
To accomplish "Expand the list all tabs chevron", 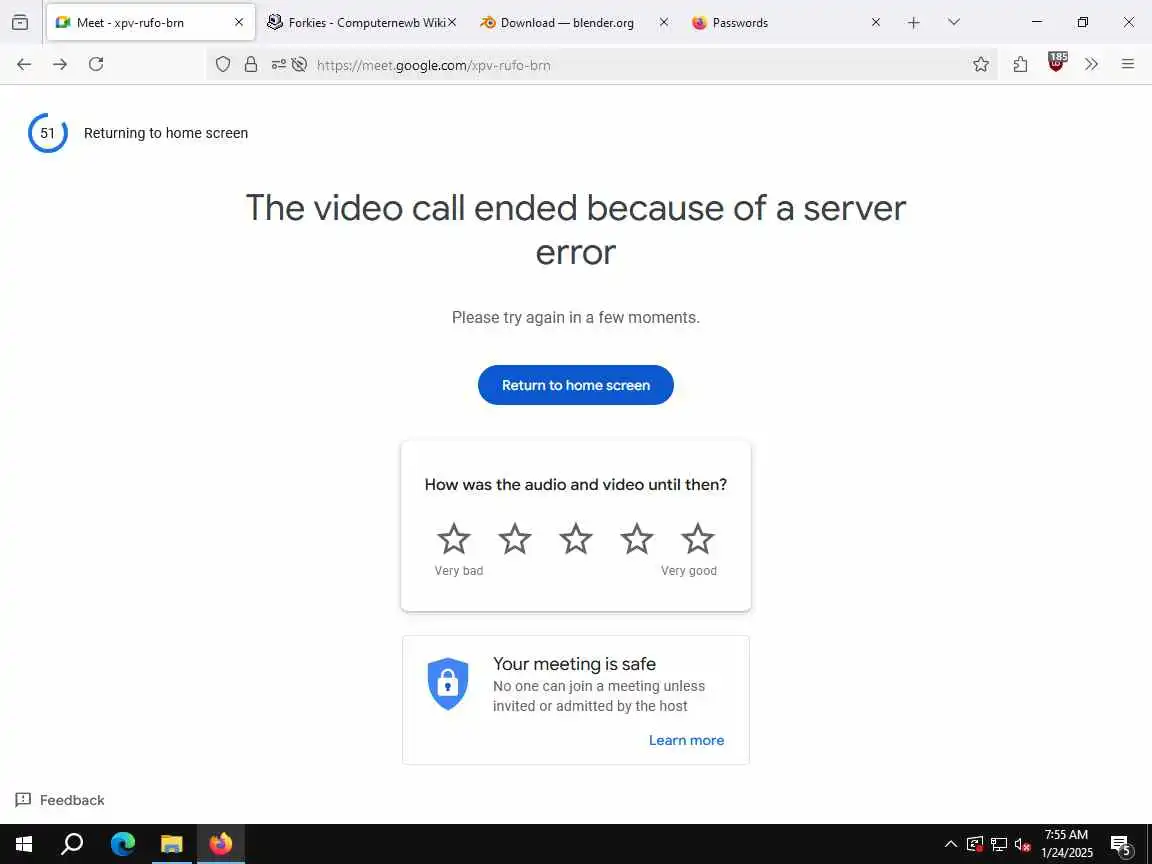I will coord(954,22).
